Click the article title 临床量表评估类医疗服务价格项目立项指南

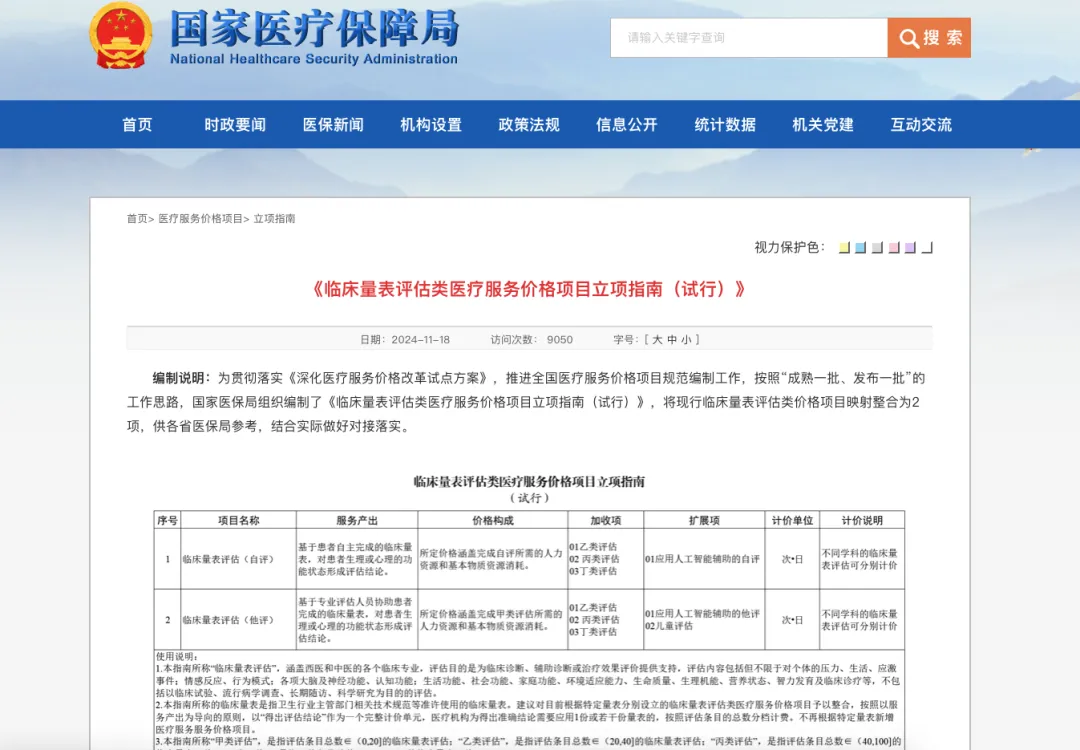540,290
